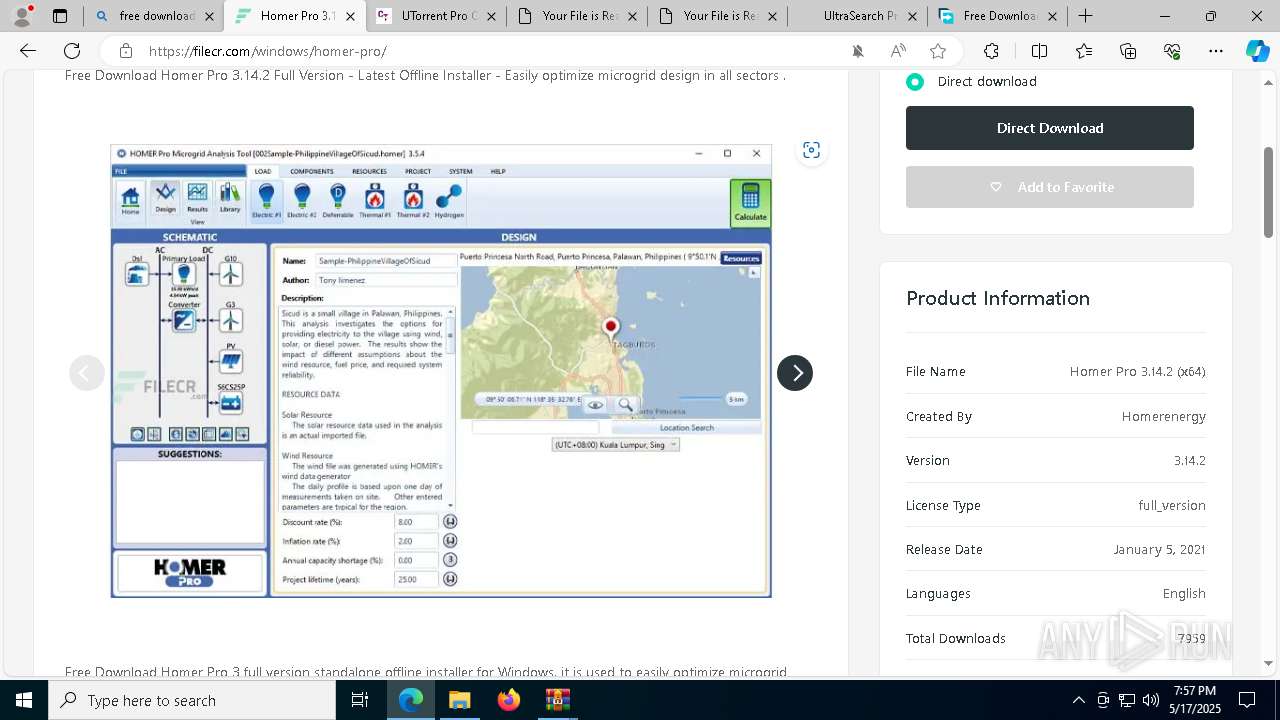Click the browser Back arrow
The width and height of the screenshot is (1280, 720).
(x=28, y=51)
